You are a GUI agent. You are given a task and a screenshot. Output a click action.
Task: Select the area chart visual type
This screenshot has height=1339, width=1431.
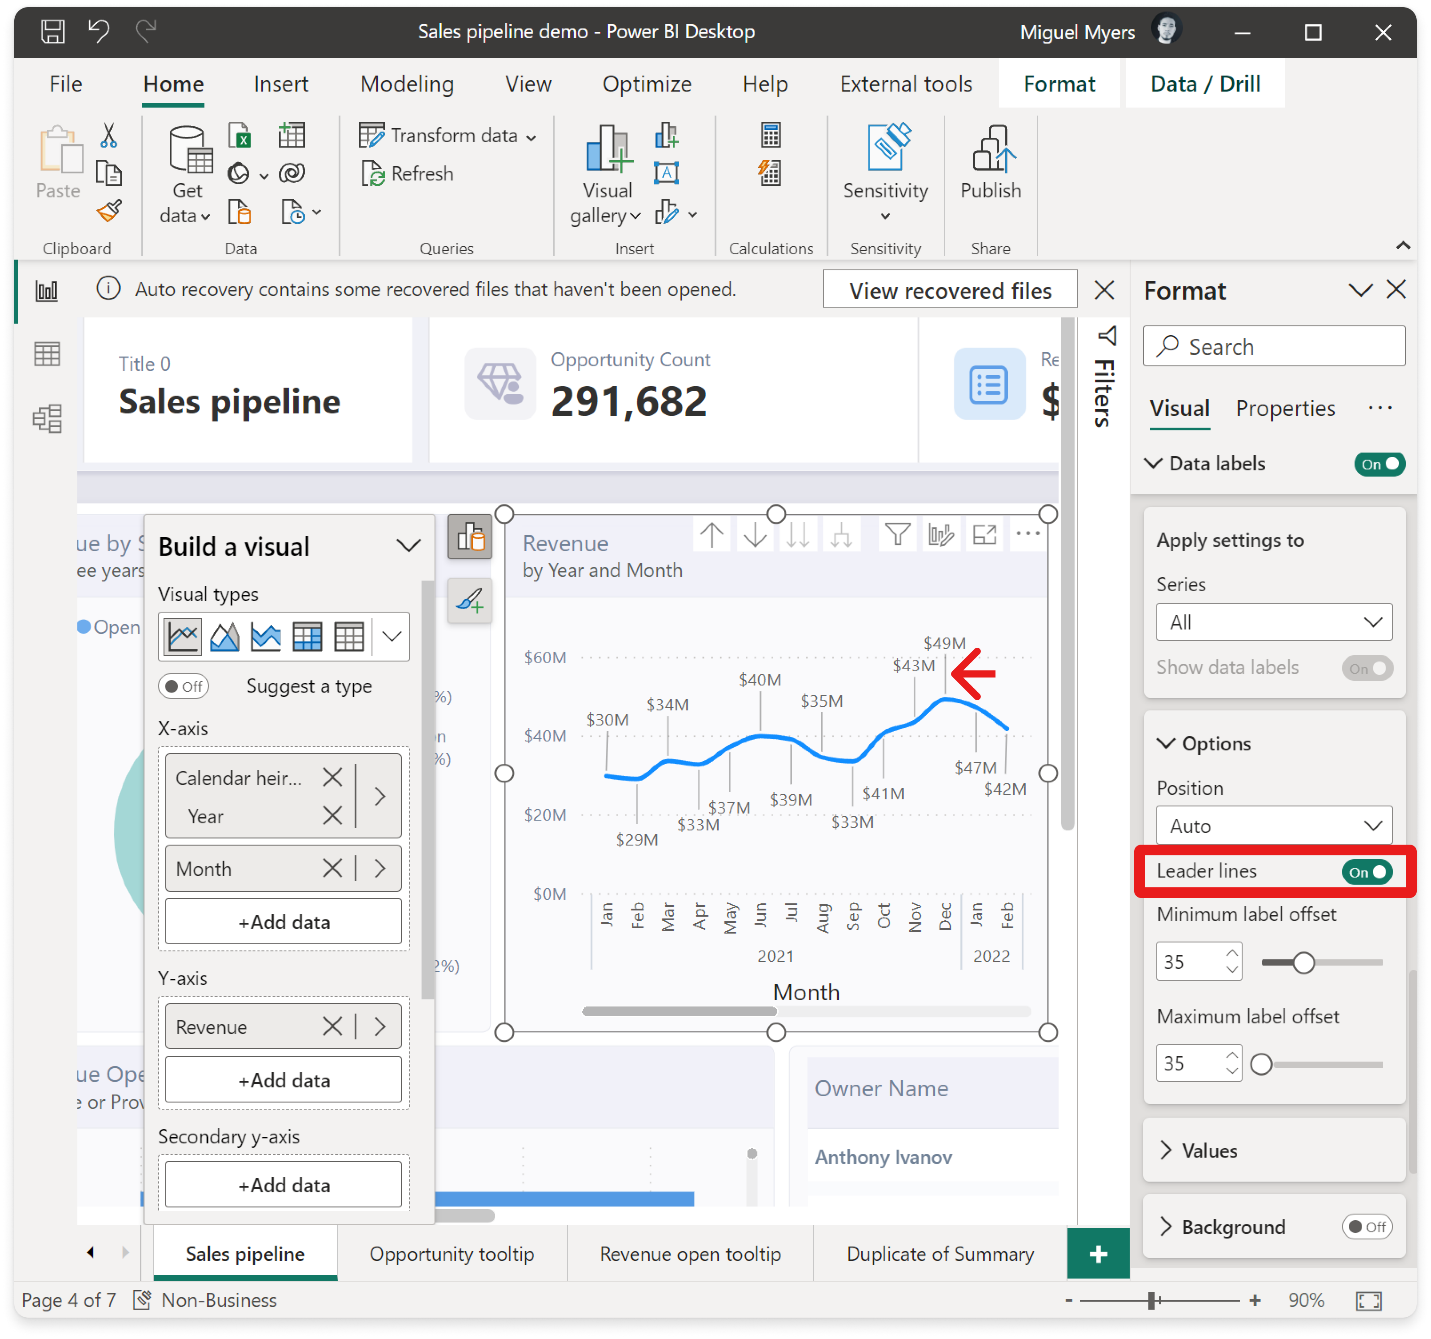[225, 637]
